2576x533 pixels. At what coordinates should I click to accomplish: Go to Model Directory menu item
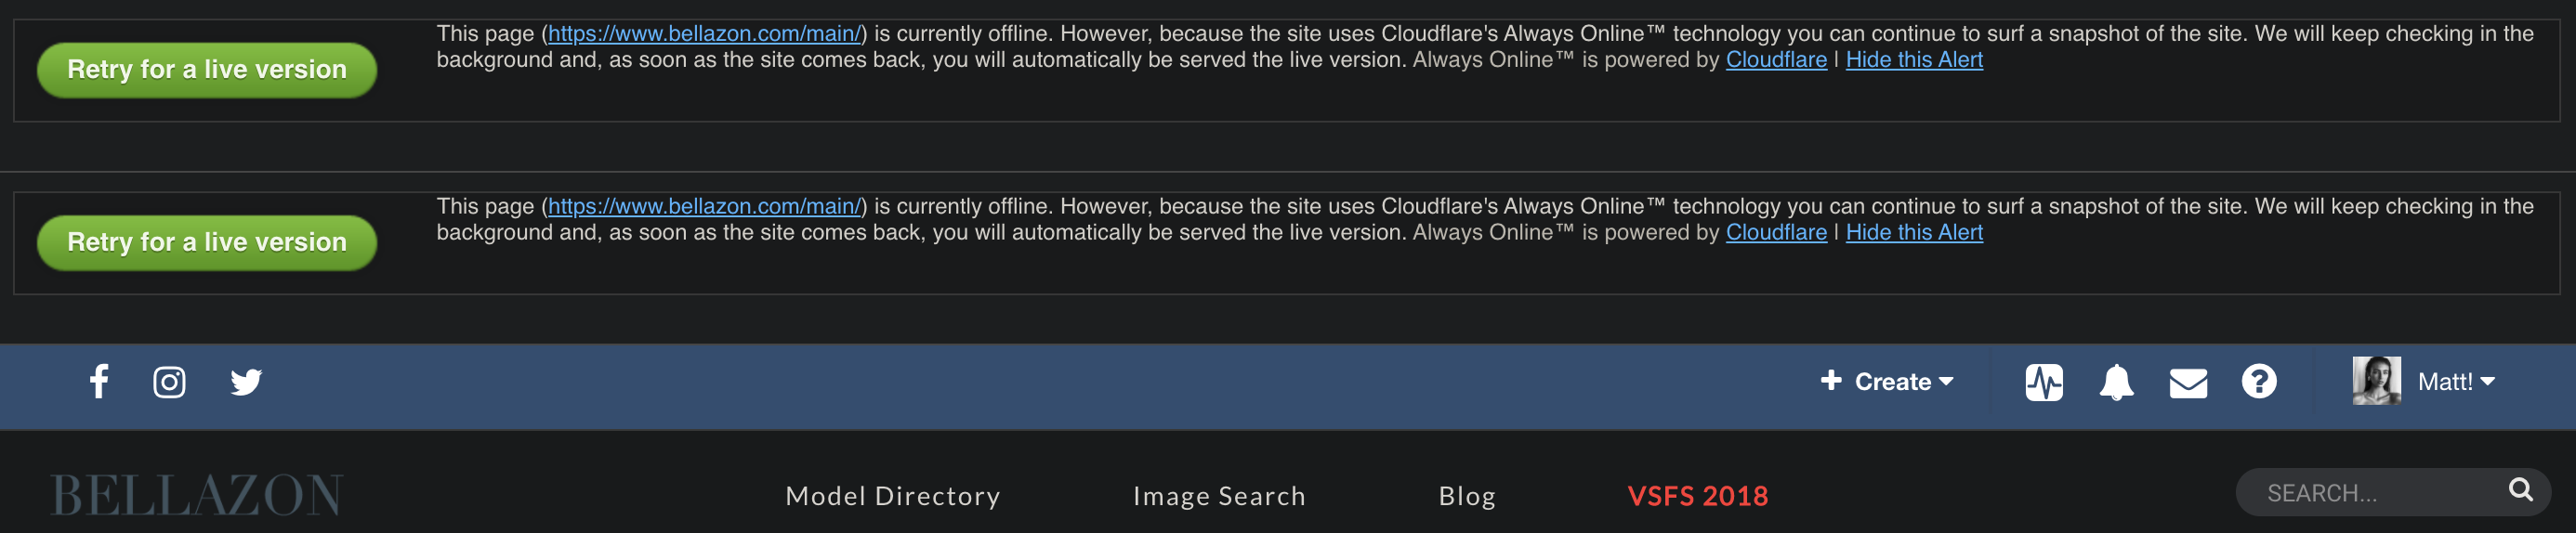point(892,496)
